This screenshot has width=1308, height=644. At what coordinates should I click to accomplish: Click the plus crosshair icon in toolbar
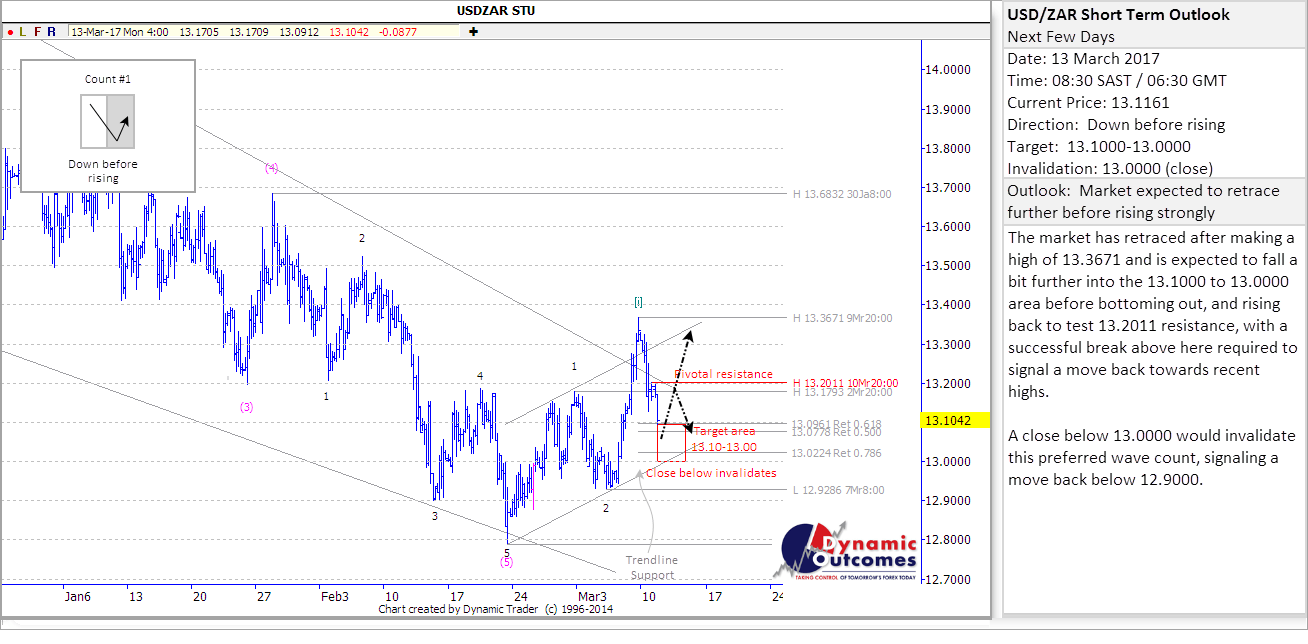pos(473,32)
